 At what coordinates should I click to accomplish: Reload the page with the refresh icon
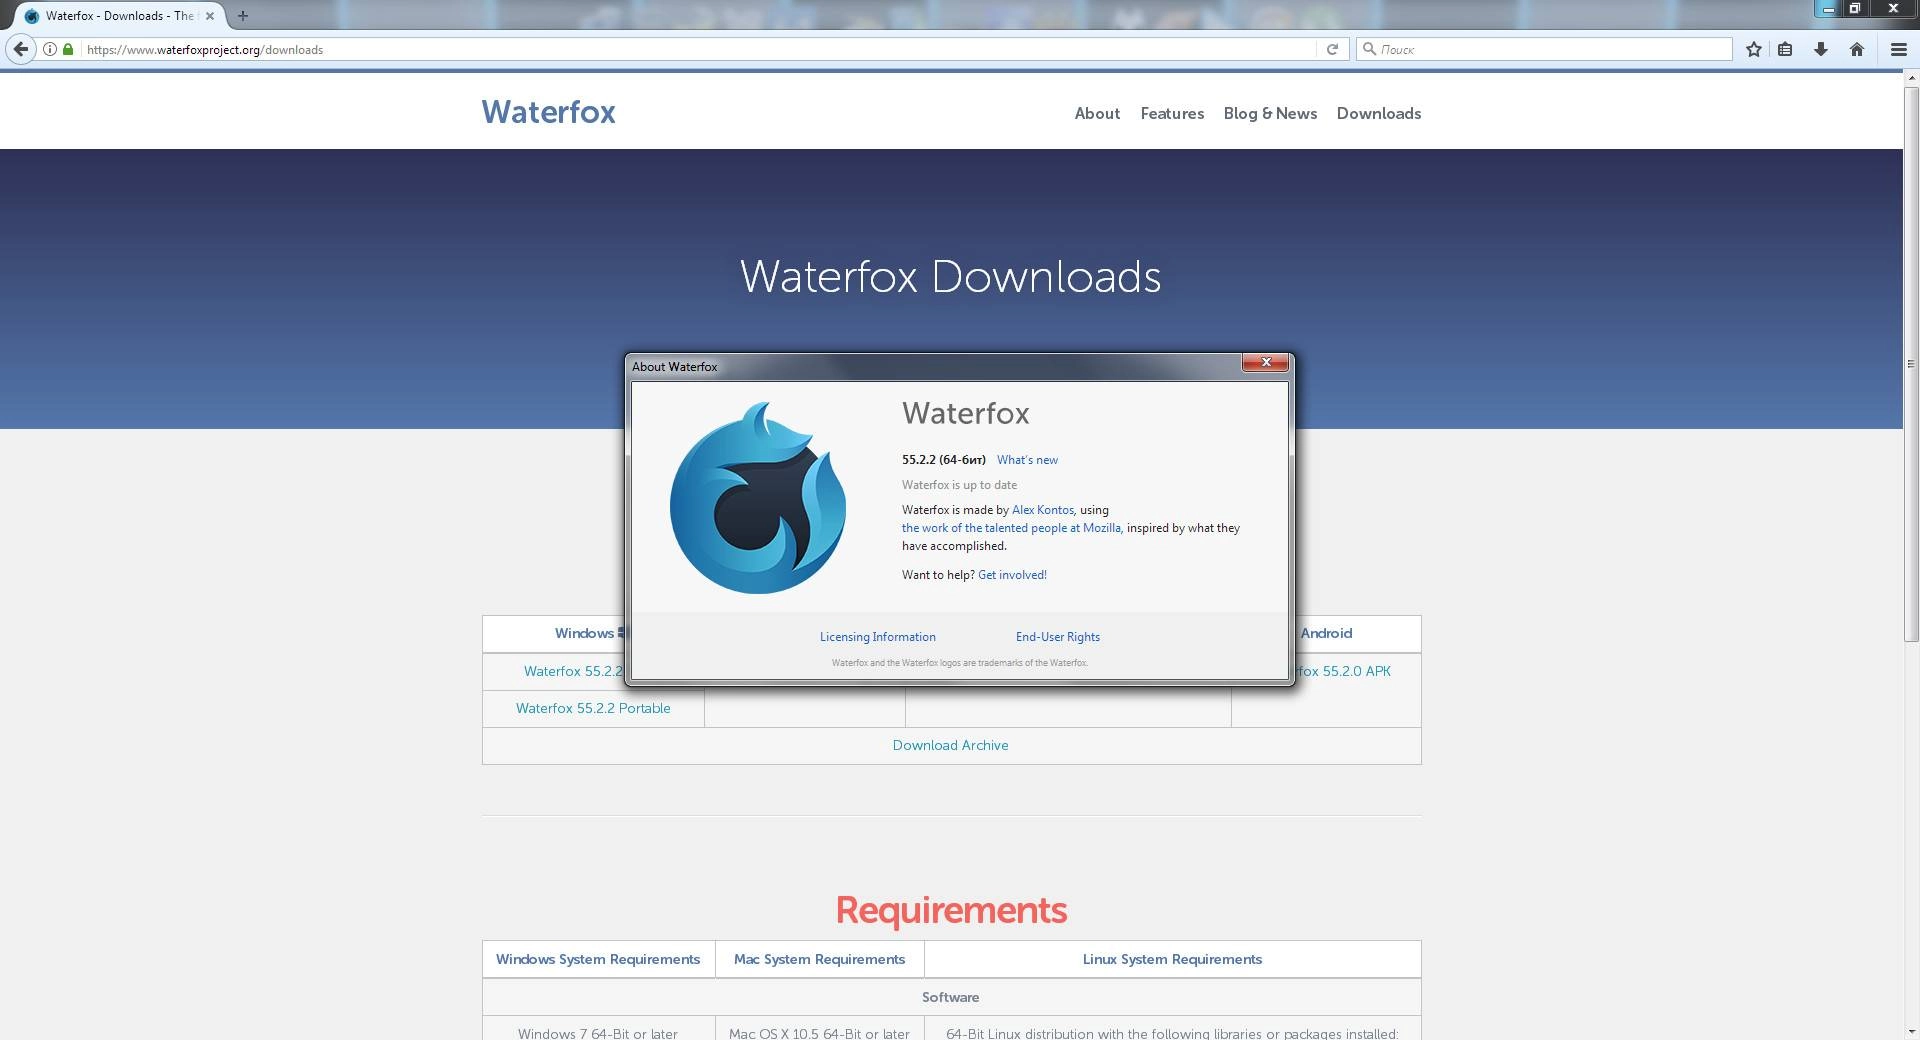click(x=1332, y=49)
